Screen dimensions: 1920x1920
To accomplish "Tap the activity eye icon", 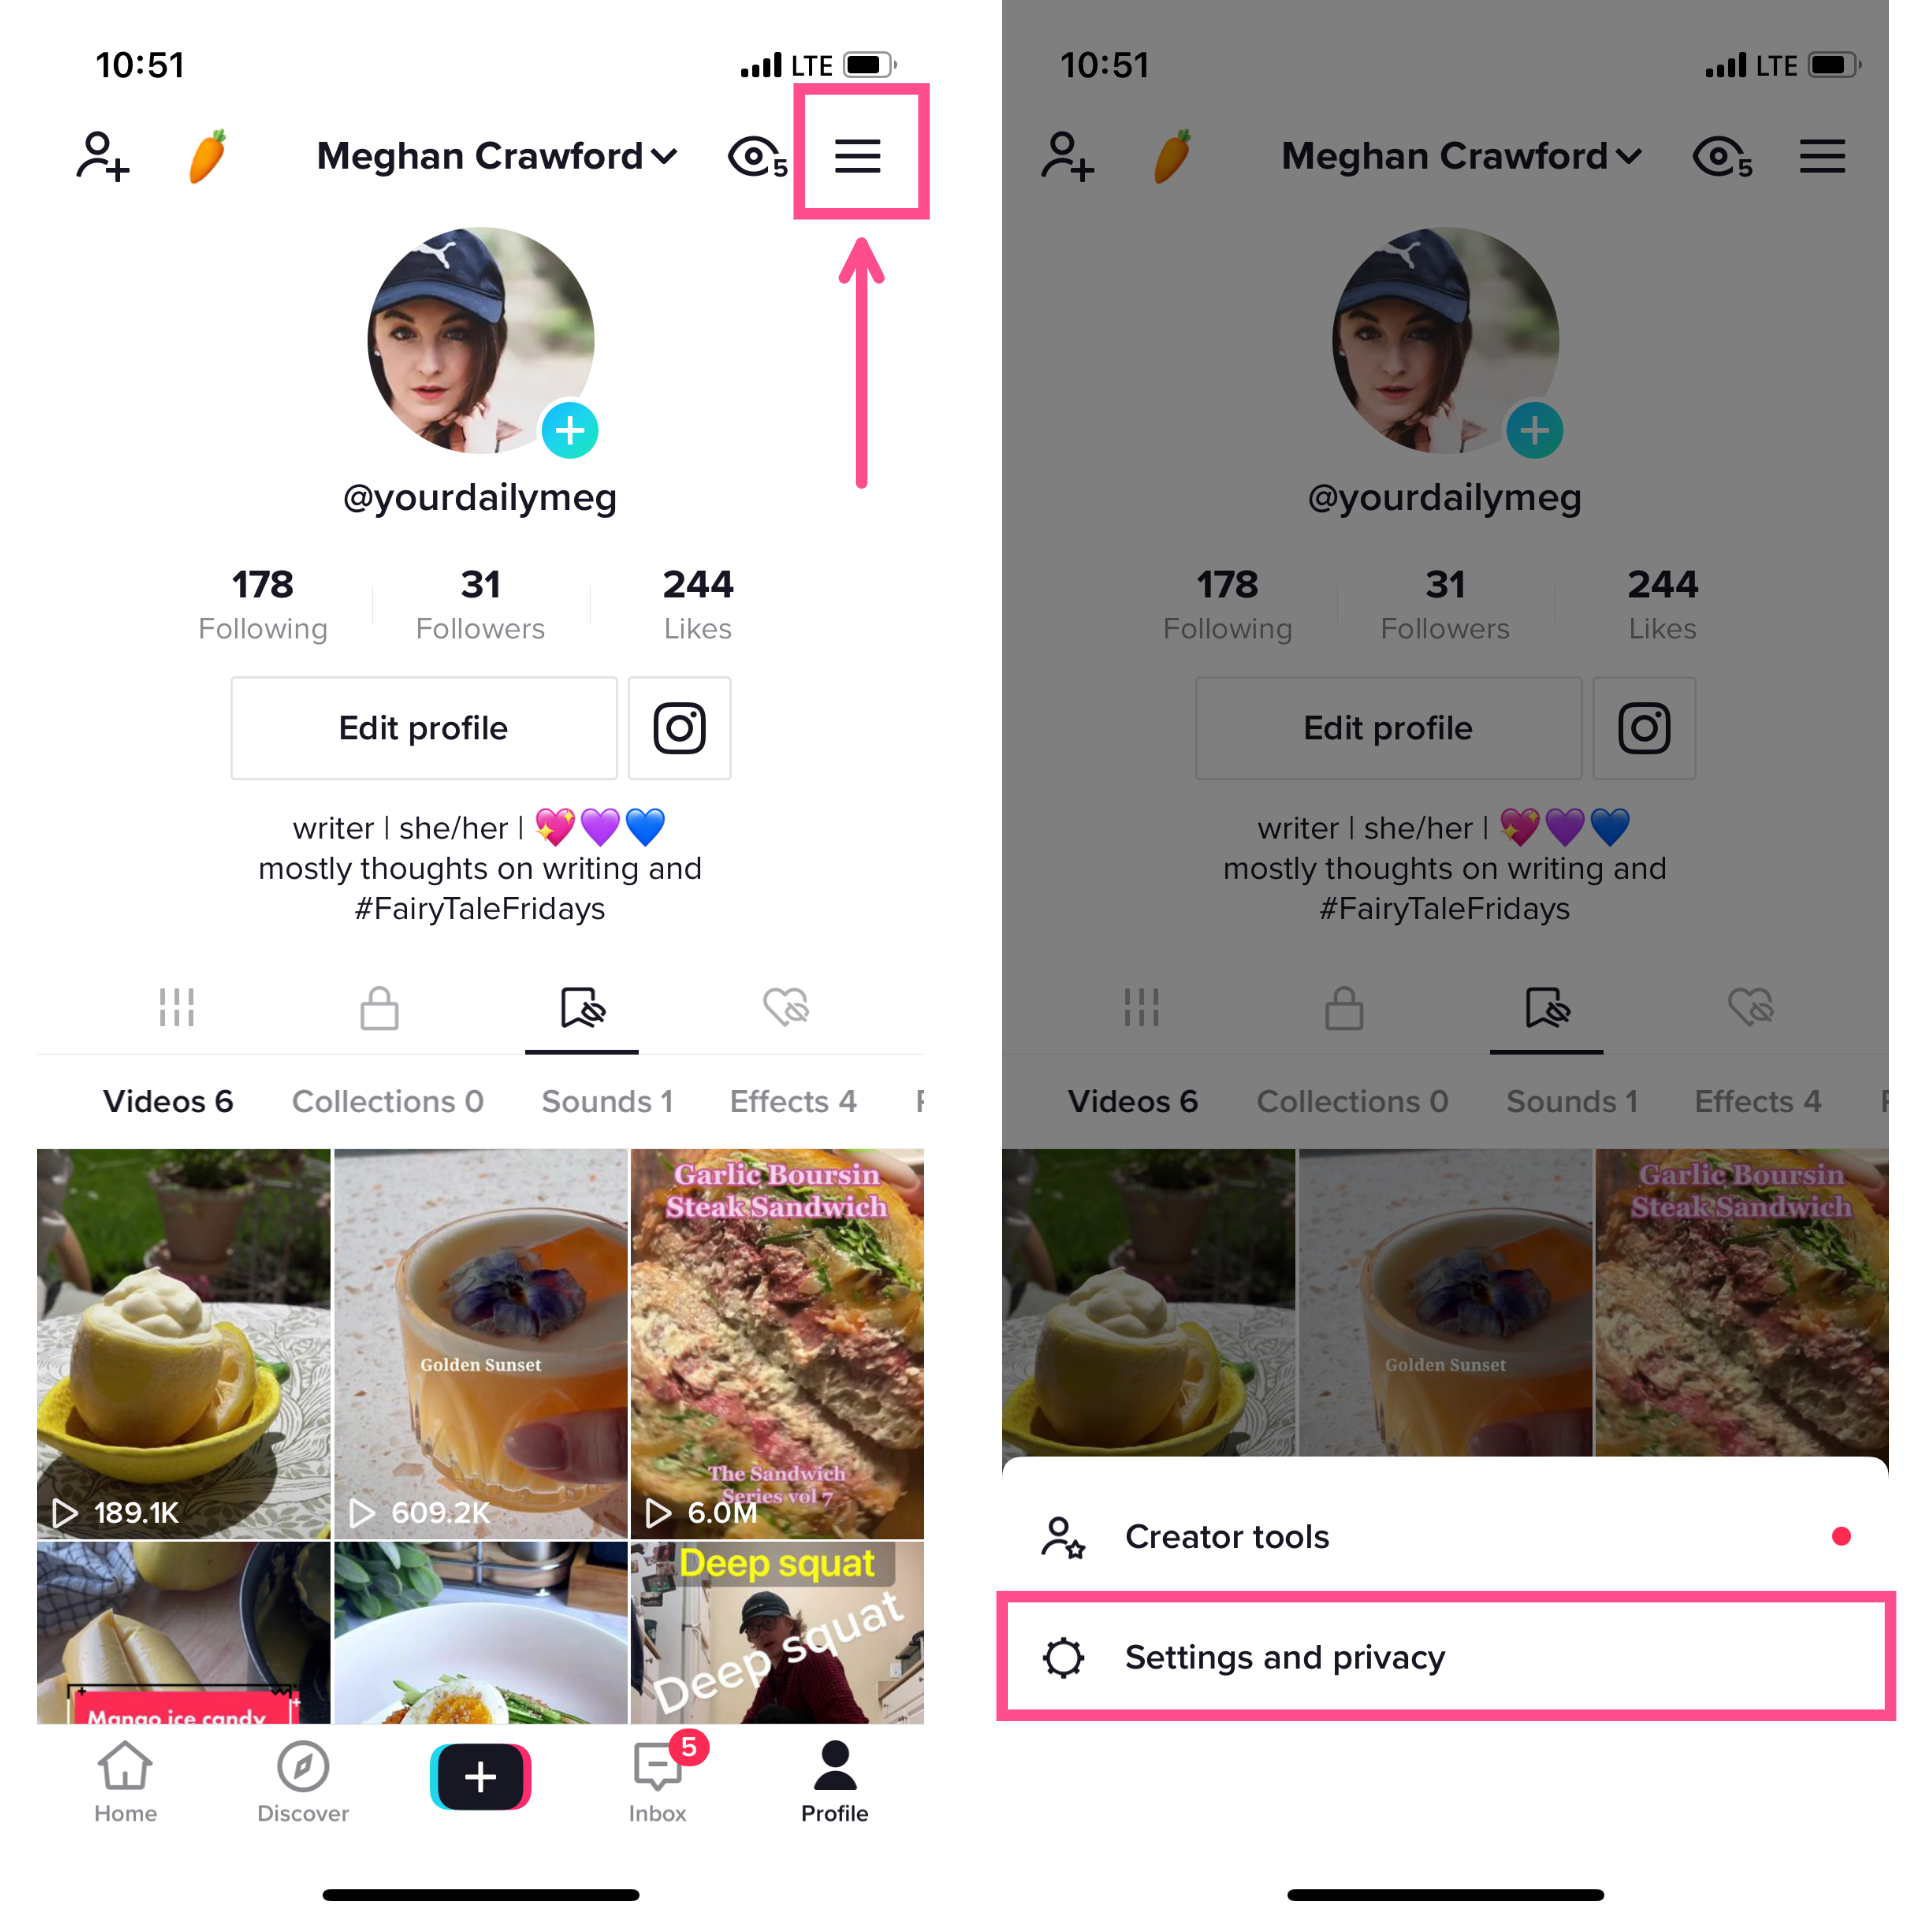I will [747, 156].
